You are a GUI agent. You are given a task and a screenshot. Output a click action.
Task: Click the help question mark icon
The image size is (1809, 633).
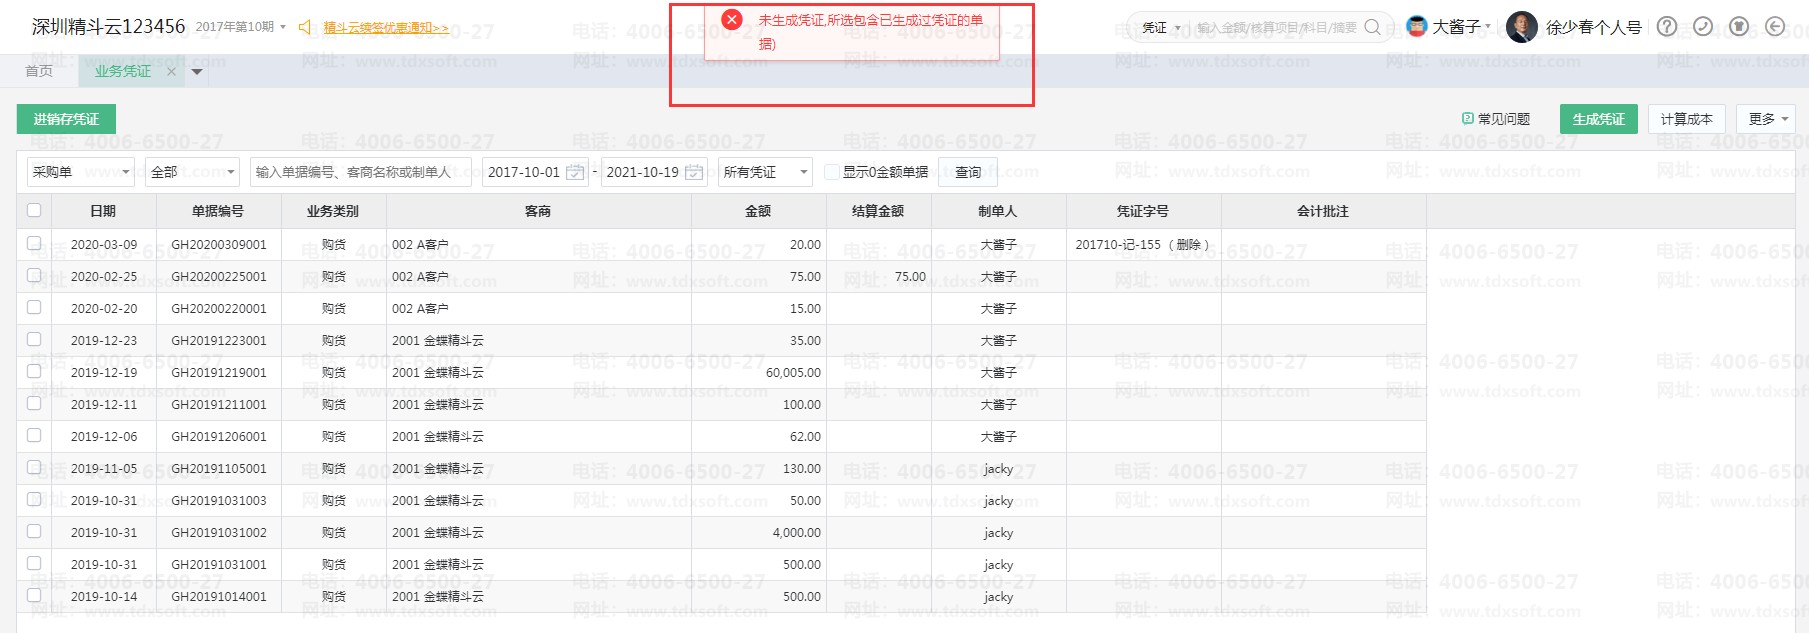coord(1666,27)
